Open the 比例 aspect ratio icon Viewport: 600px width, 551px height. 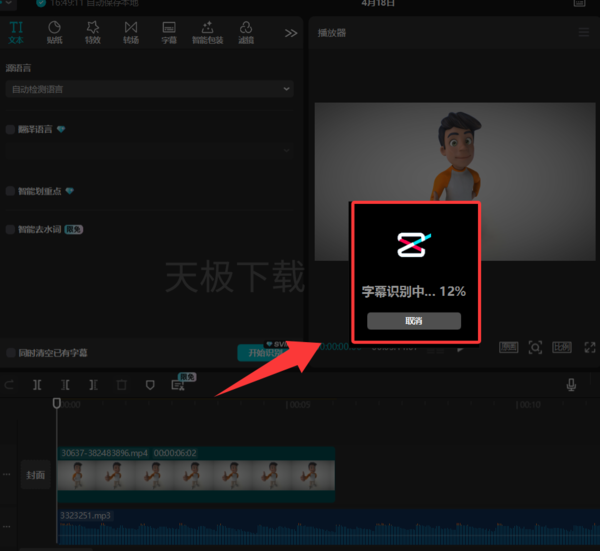(x=562, y=347)
